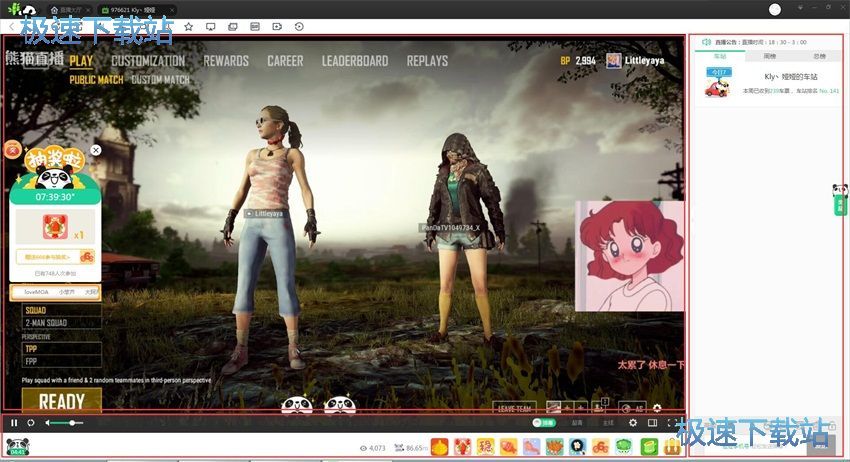Open the 周榜 weekly ranking tab
This screenshot has width=850, height=462.
769,56
